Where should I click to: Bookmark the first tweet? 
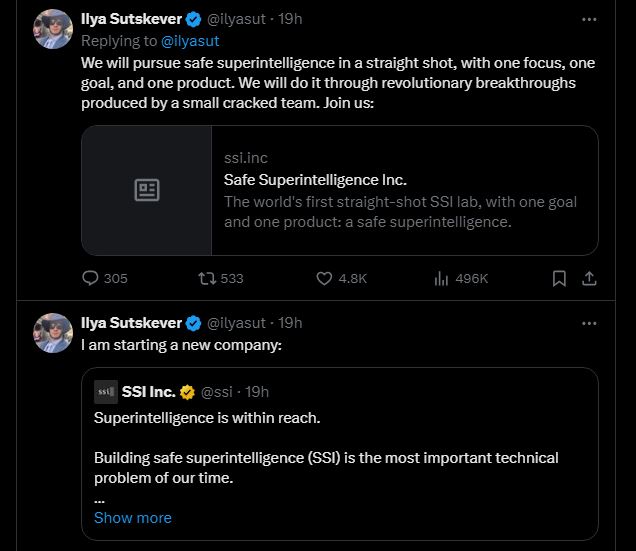pyautogui.click(x=559, y=278)
